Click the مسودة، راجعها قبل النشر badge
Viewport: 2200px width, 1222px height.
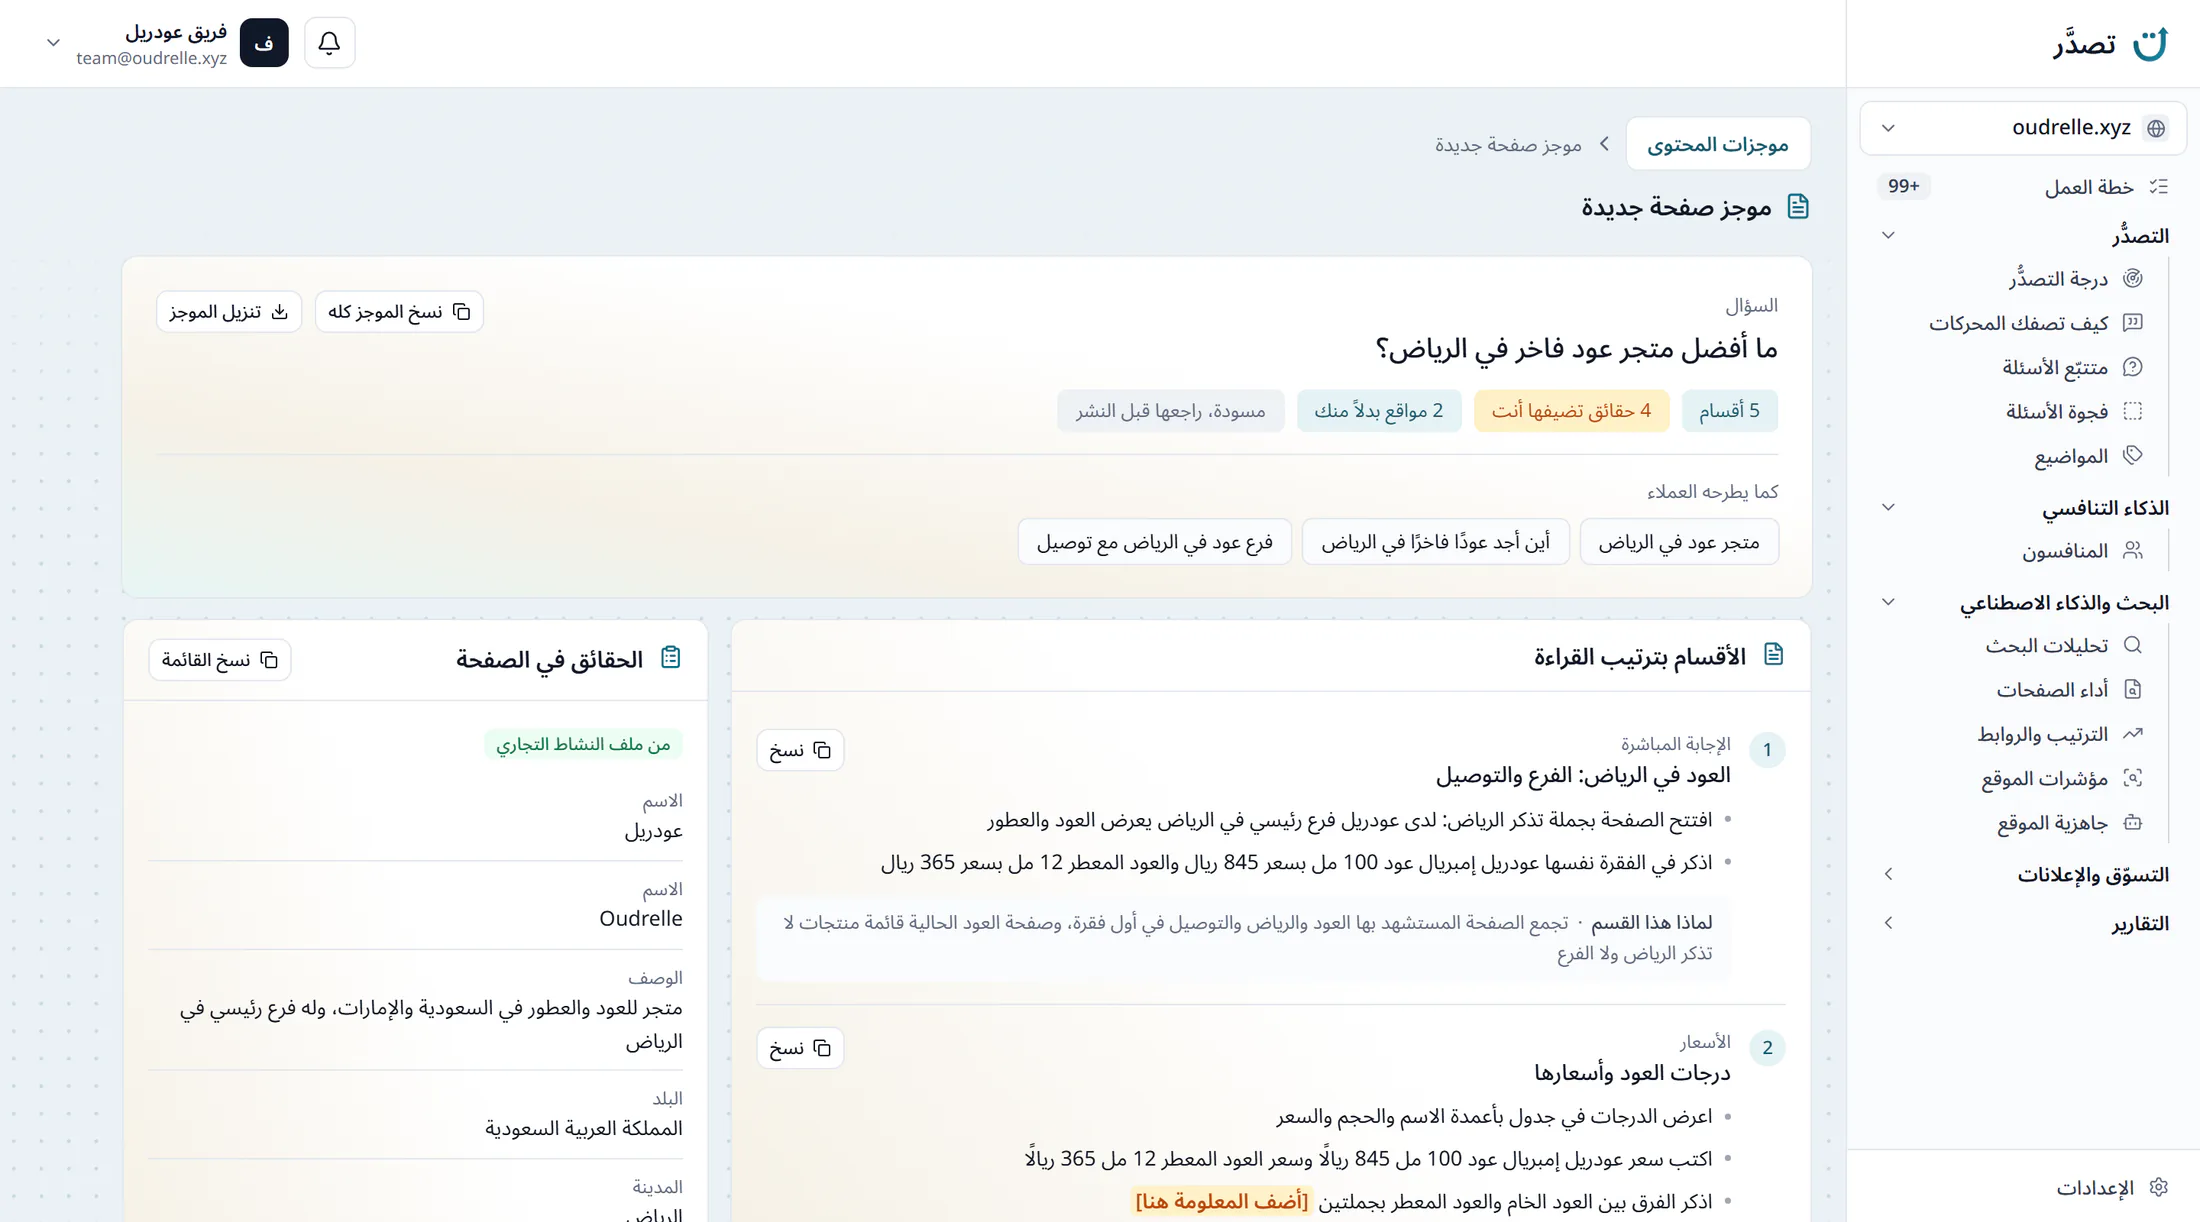click(1170, 411)
